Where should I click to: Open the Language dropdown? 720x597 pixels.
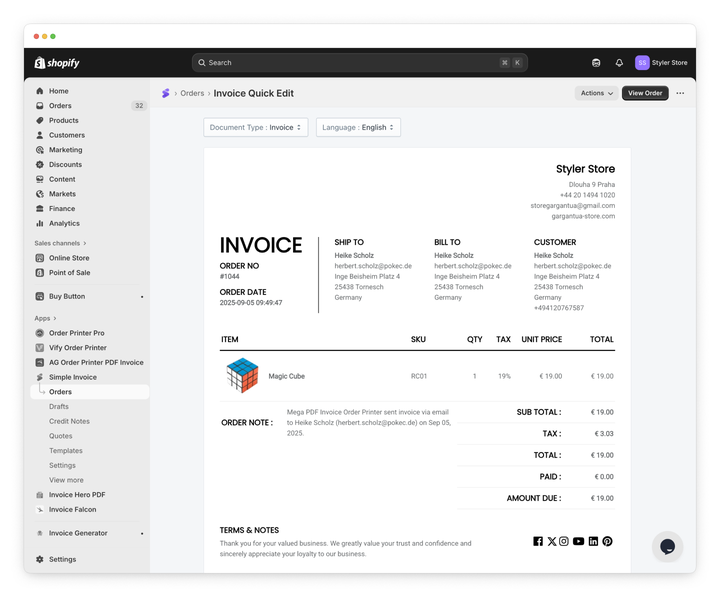[x=358, y=127]
